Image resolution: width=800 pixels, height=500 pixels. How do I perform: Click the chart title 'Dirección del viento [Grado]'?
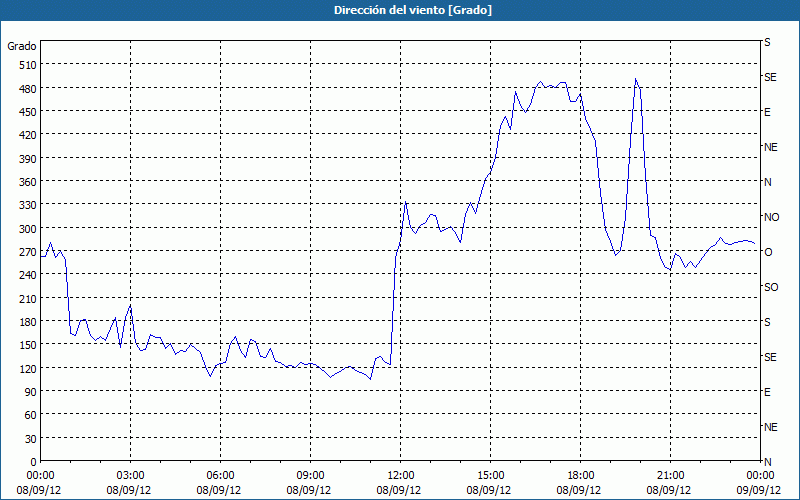[x=413, y=10]
